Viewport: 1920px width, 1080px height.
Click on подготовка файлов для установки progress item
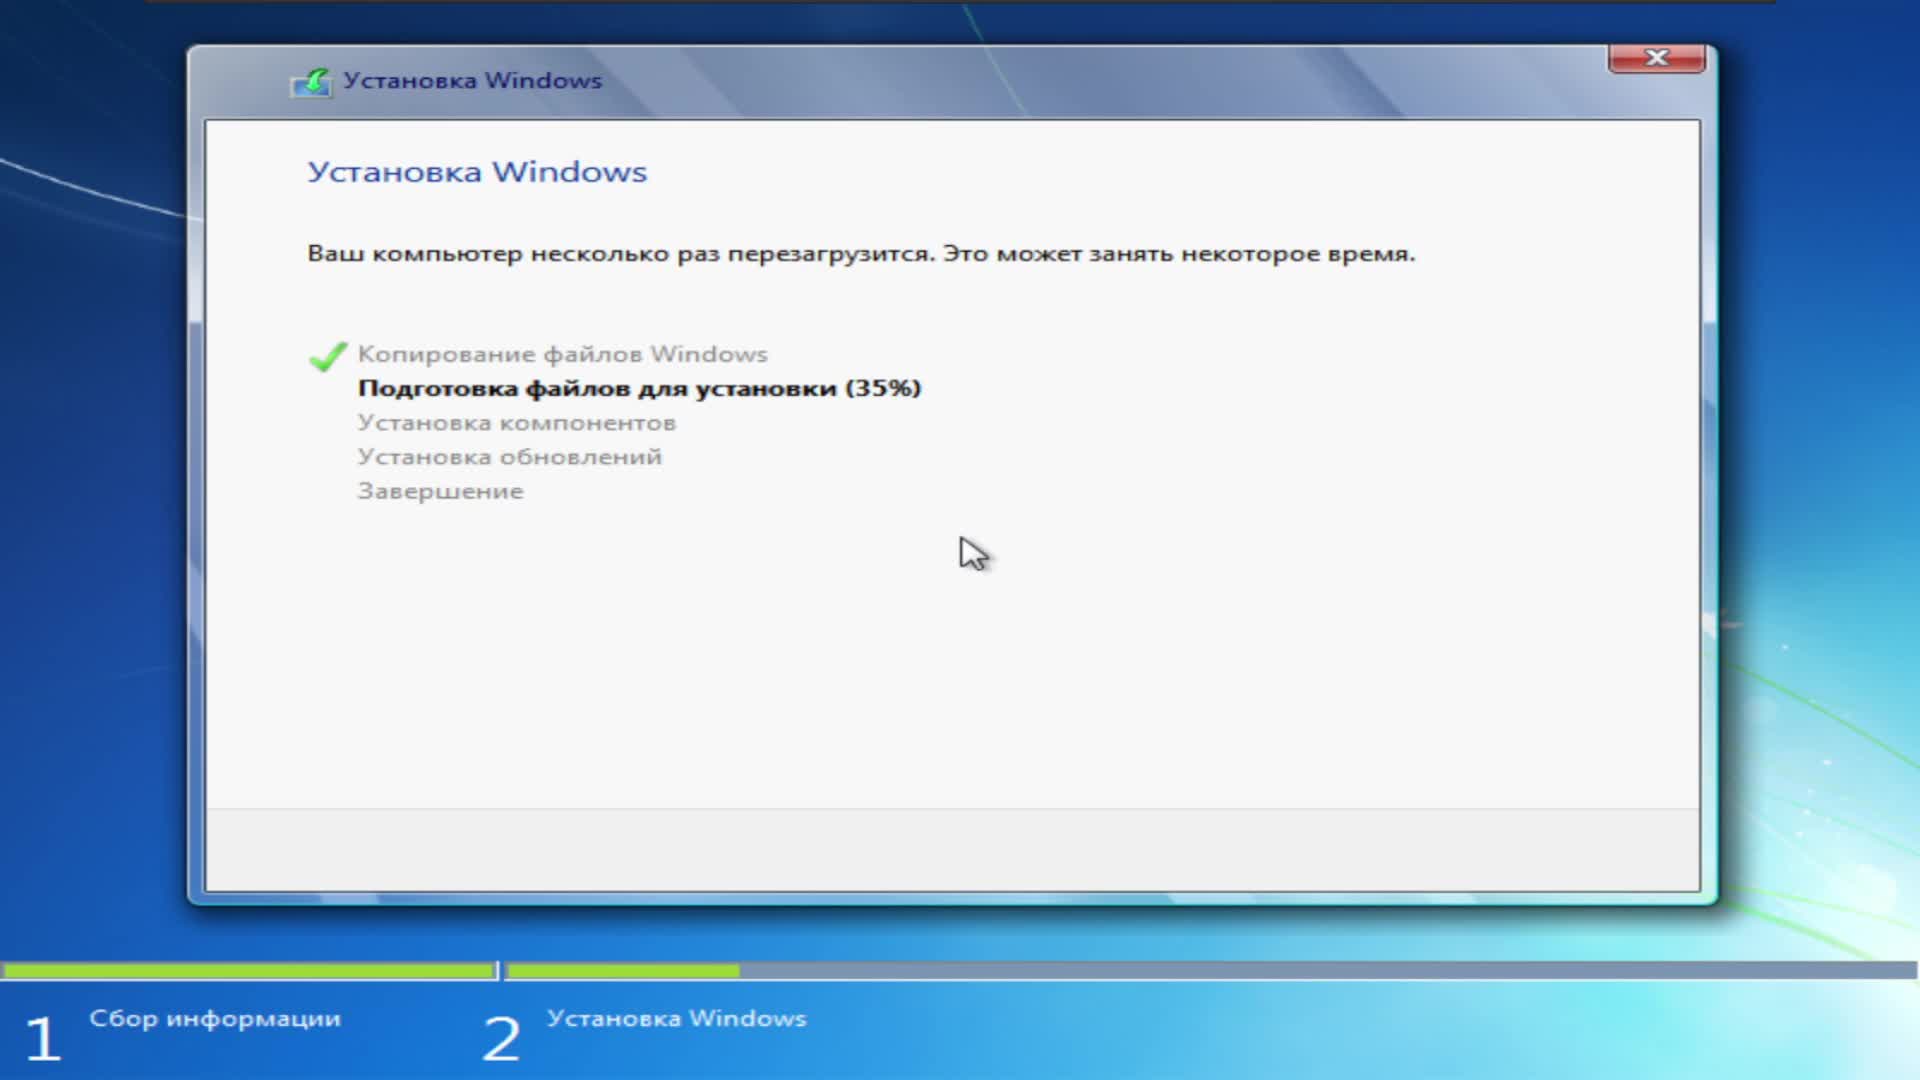640,386
